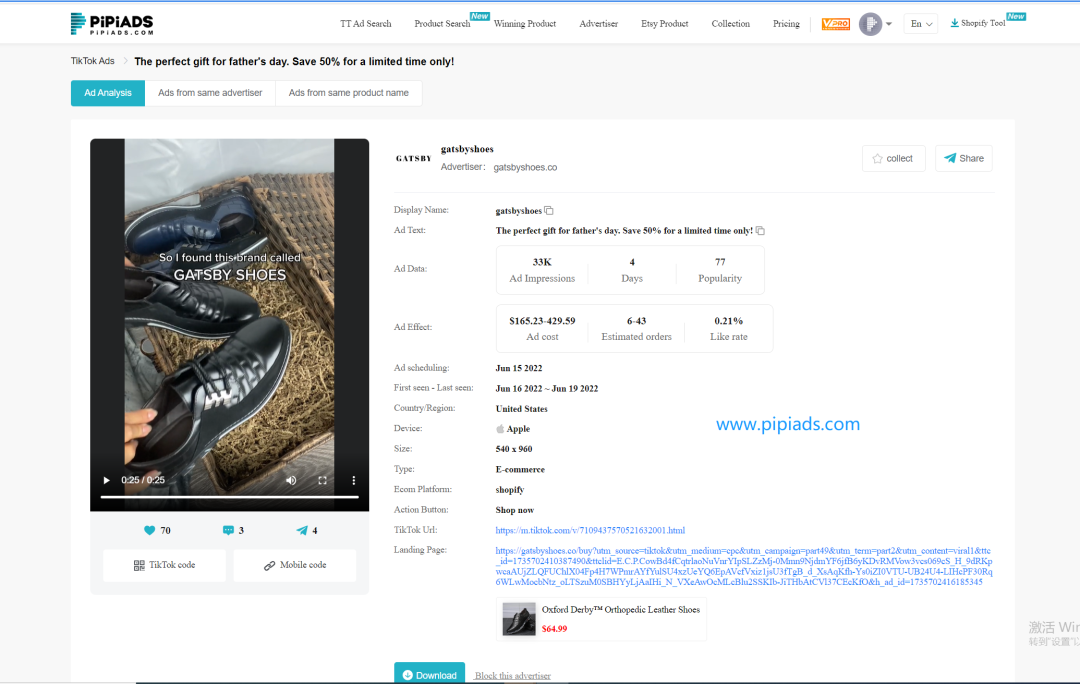Open the video more options menu
The image size is (1080, 684).
(354, 480)
